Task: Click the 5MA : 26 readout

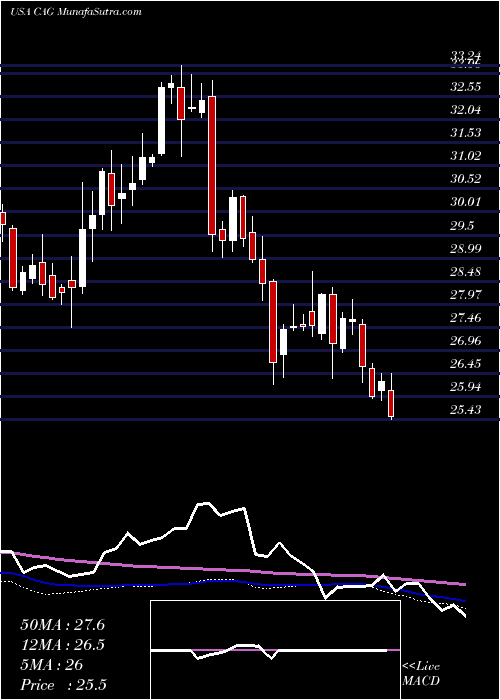Action: coord(52,665)
